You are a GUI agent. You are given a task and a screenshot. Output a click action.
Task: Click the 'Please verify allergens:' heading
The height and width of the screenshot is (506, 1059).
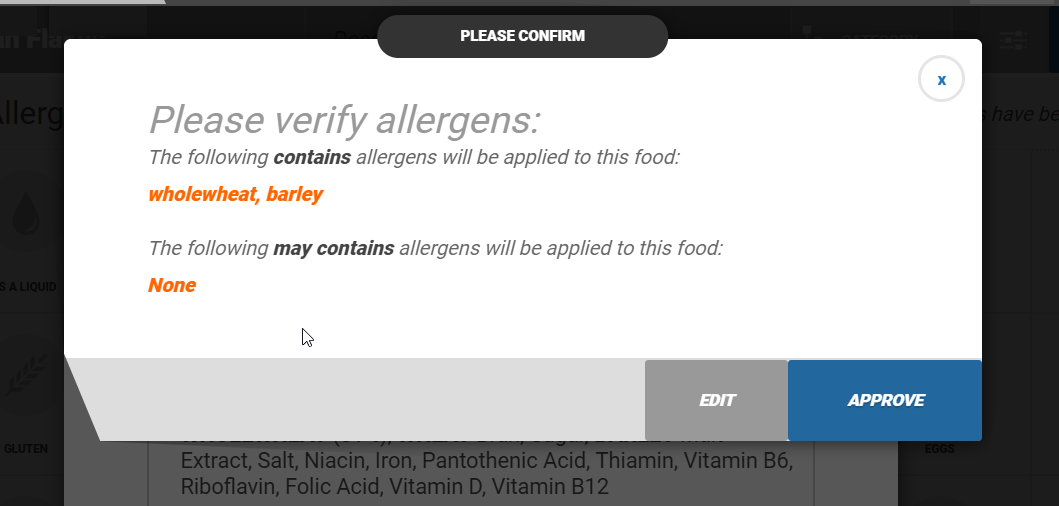click(x=344, y=121)
